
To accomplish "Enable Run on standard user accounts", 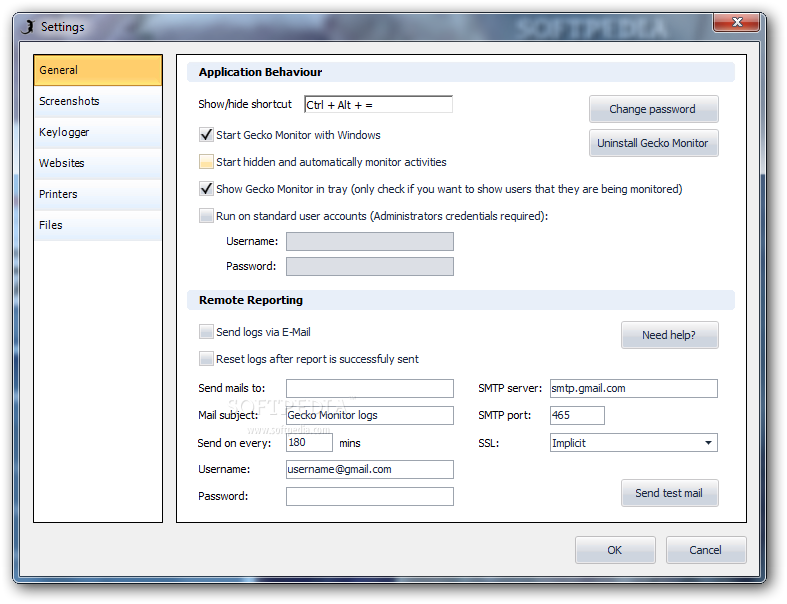I will pos(206,216).
